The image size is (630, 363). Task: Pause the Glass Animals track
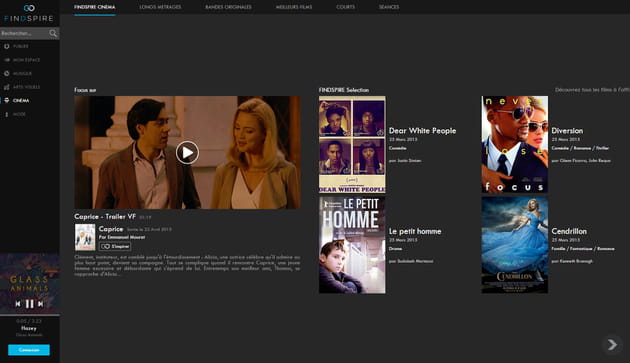tap(29, 304)
